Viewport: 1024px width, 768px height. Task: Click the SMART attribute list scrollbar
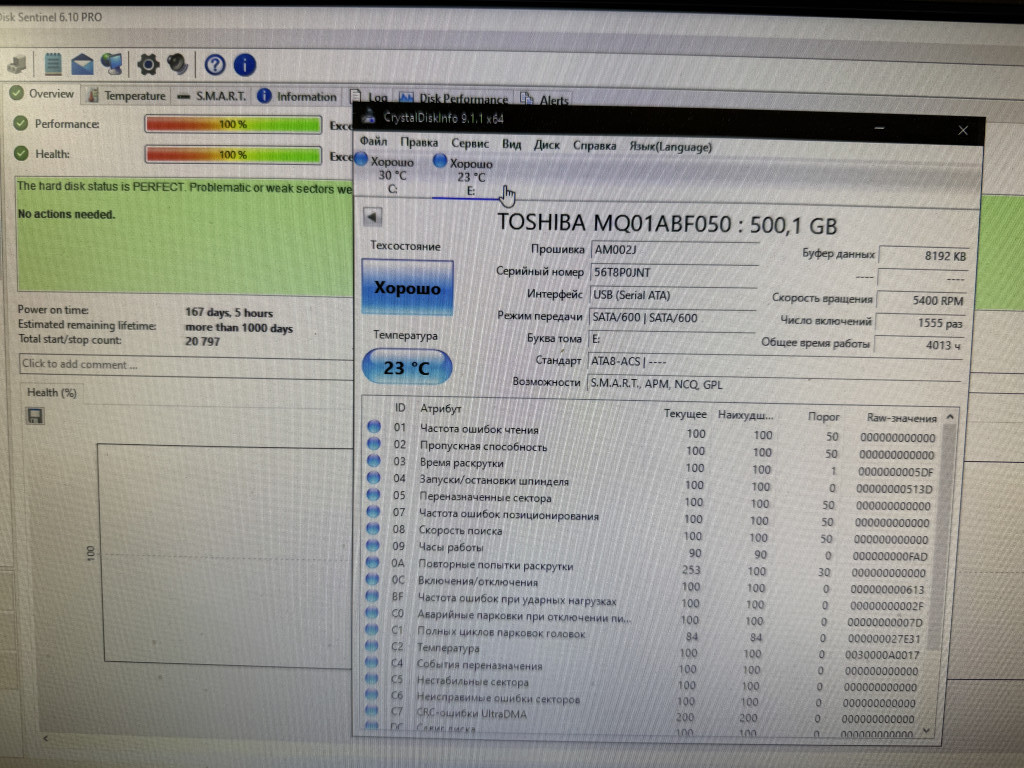coord(948,570)
